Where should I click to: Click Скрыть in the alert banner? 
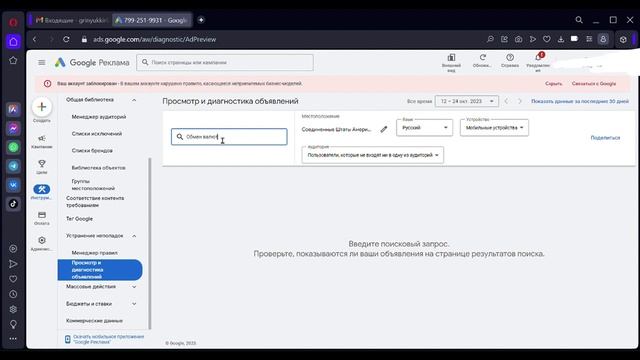[553, 84]
